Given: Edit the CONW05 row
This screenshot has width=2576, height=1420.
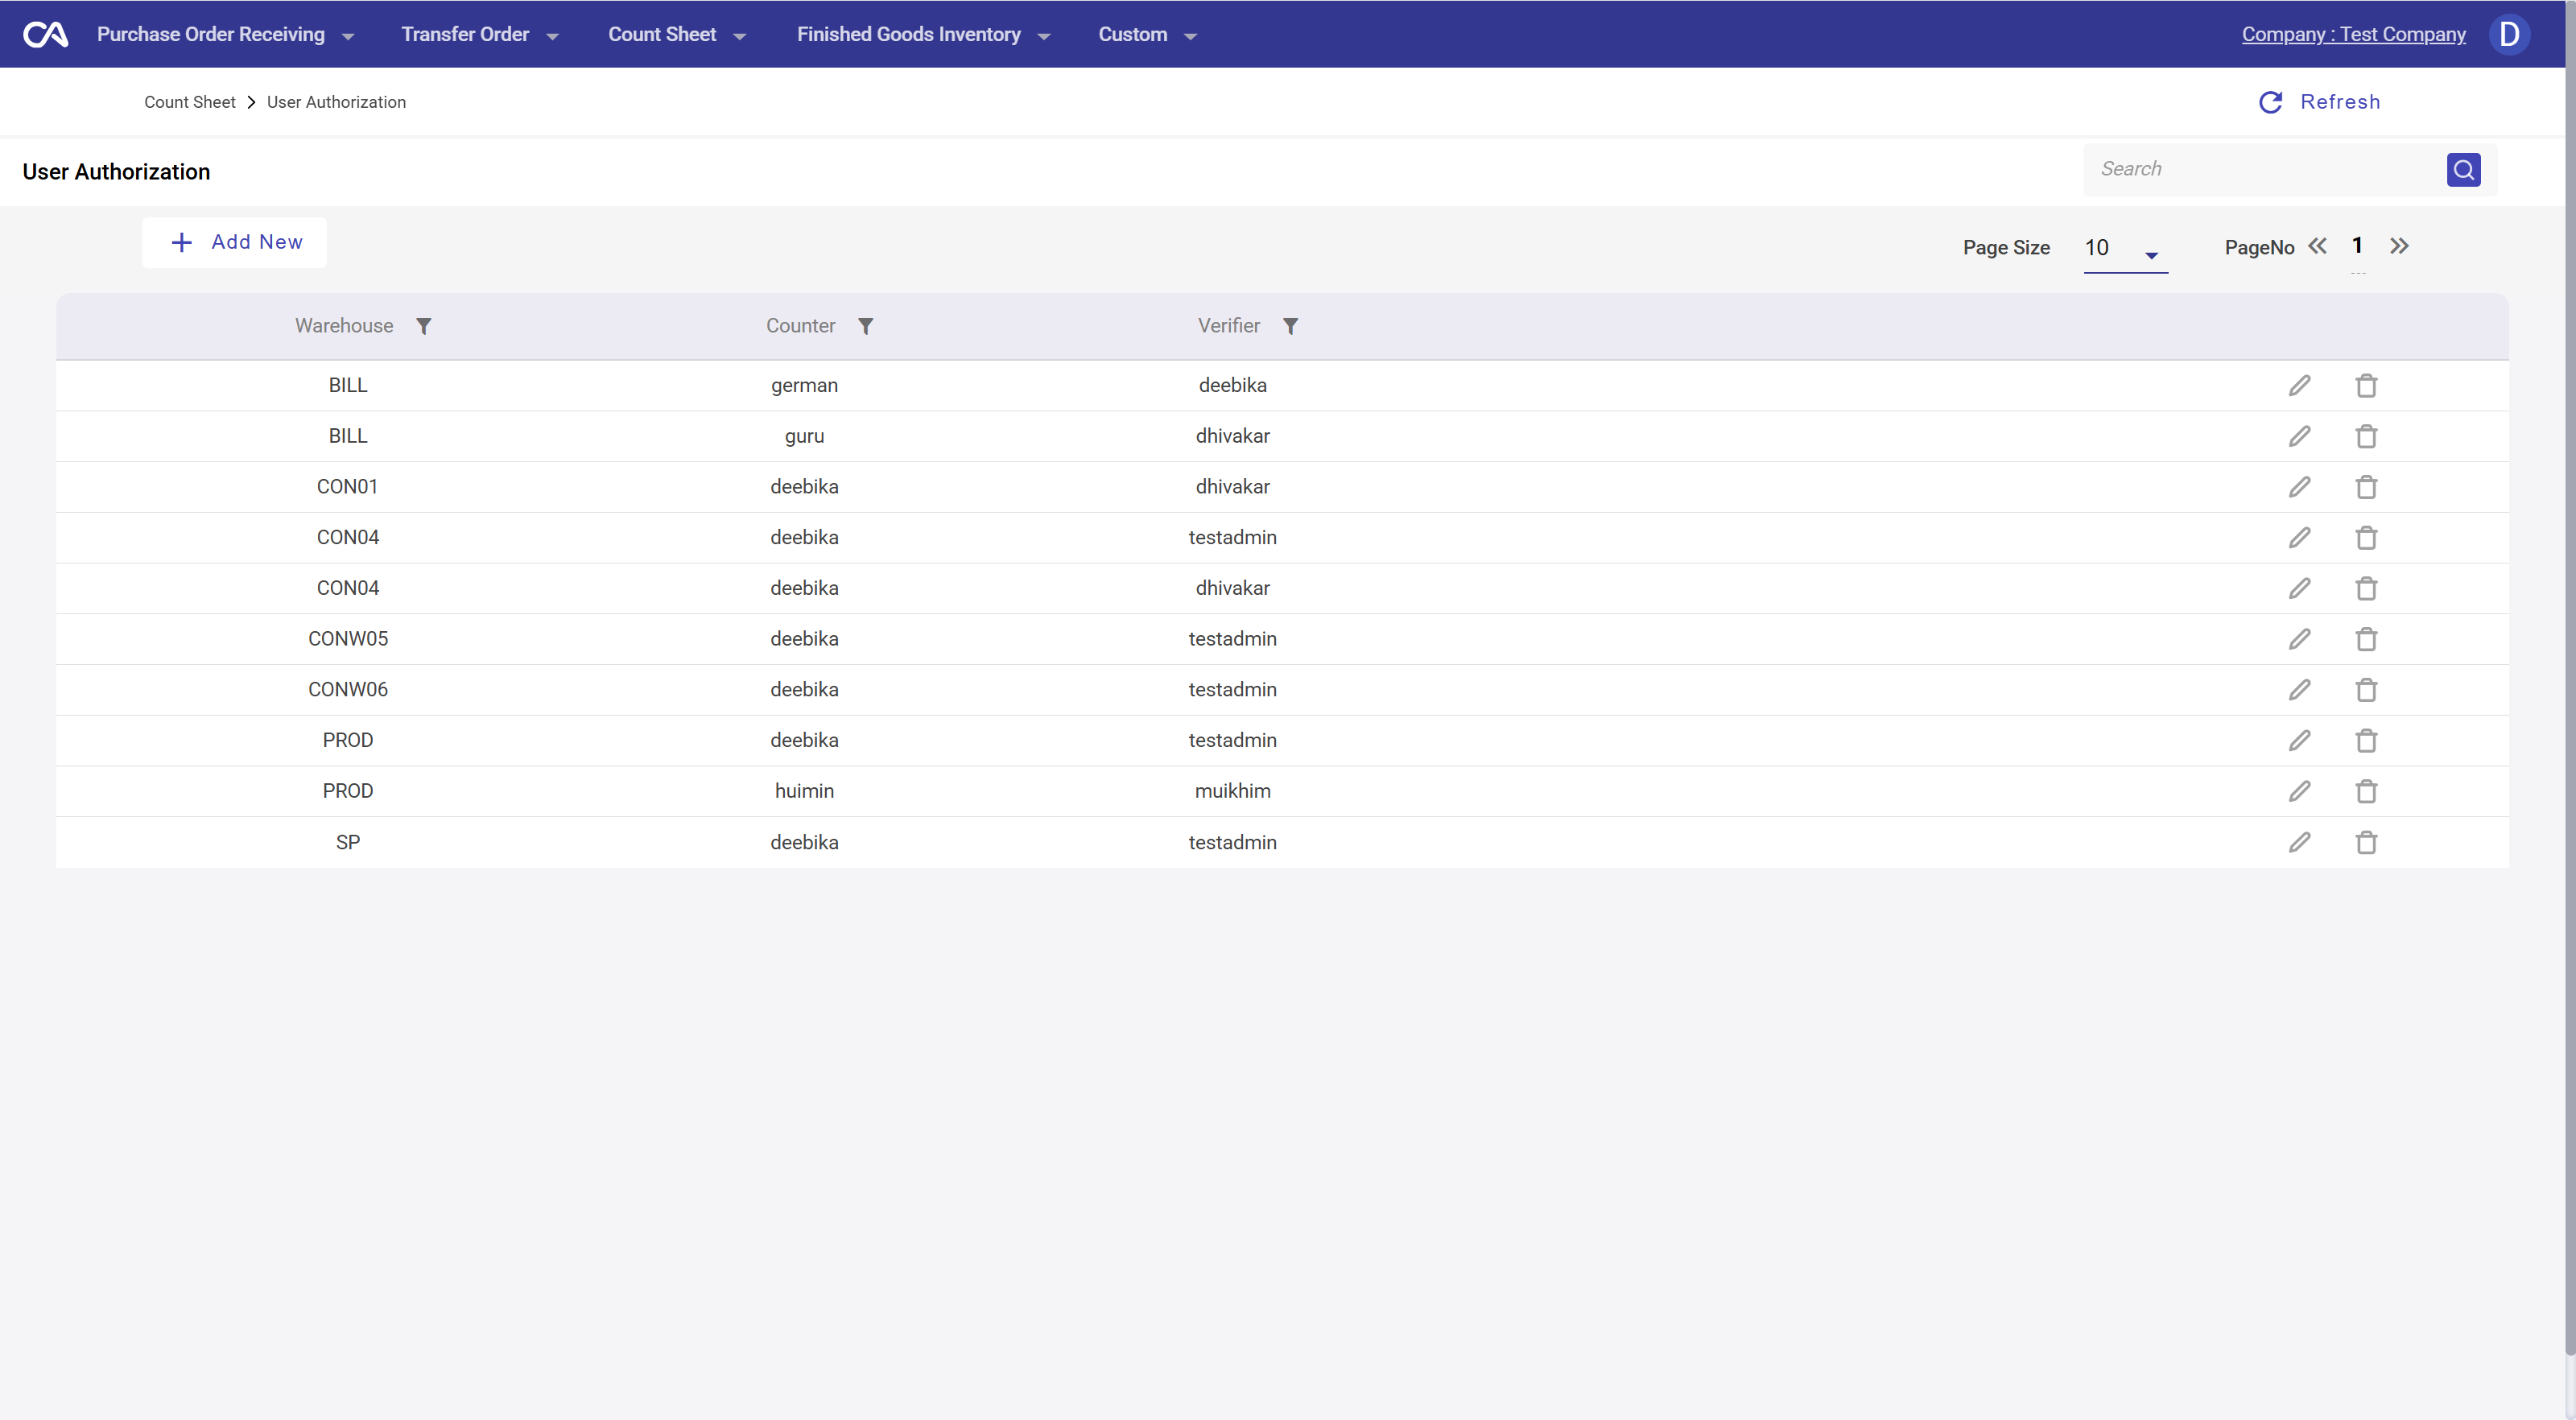Looking at the screenshot, I should [x=2300, y=640].
